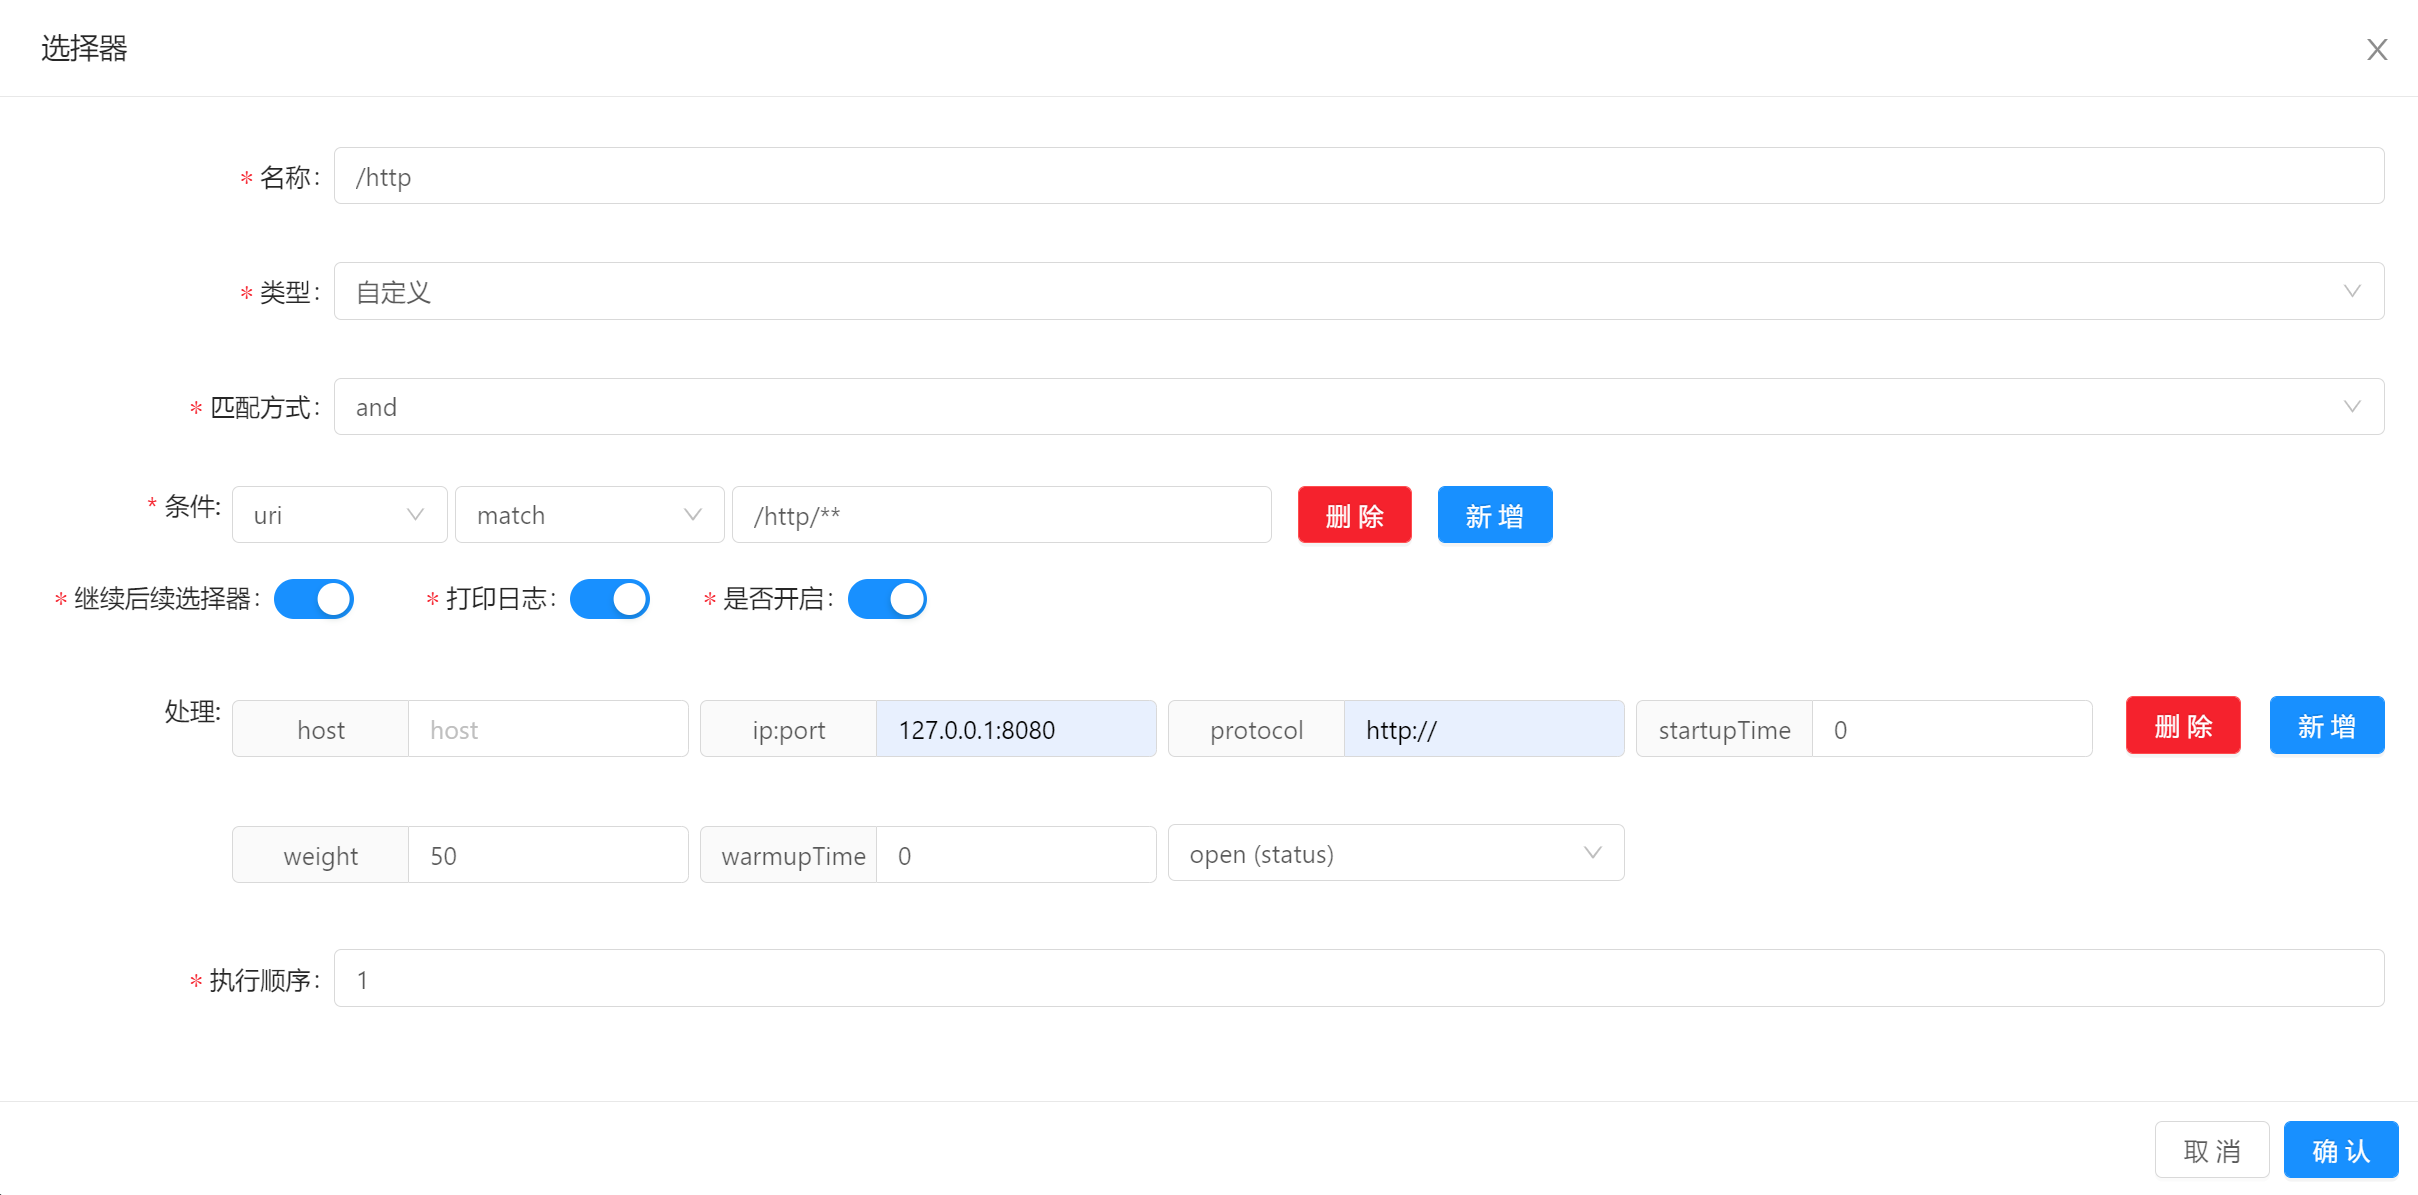
Task: Click the 名称 input field containing /http
Action: coord(1358,177)
